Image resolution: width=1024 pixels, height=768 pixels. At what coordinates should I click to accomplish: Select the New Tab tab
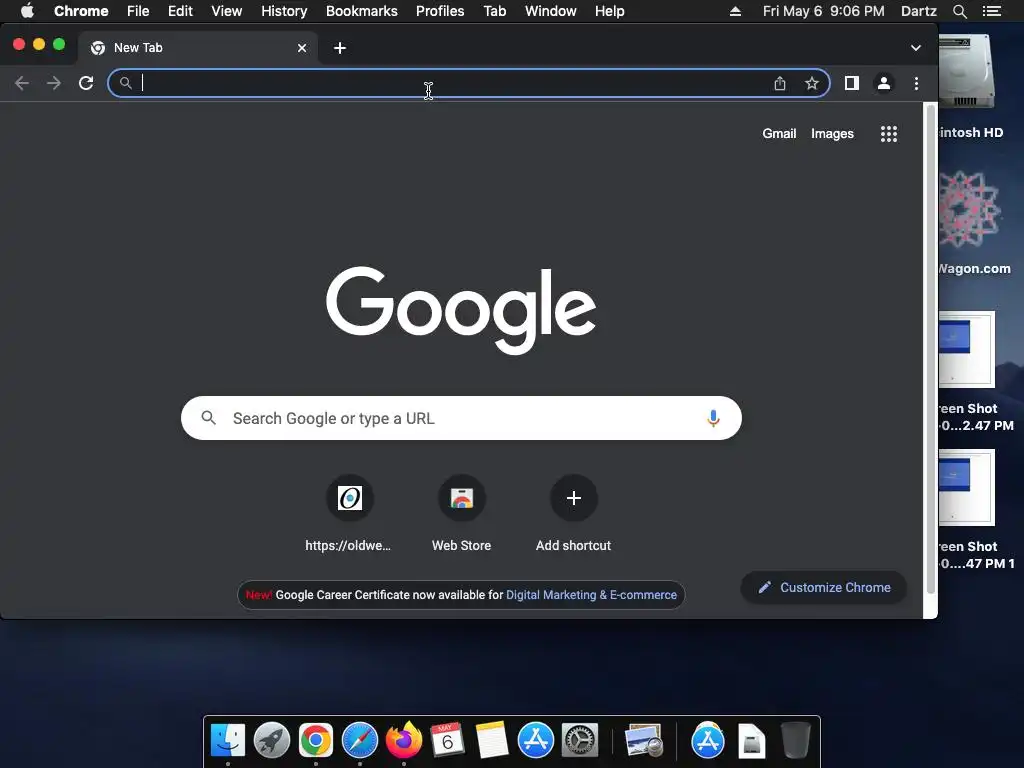[x=199, y=48]
